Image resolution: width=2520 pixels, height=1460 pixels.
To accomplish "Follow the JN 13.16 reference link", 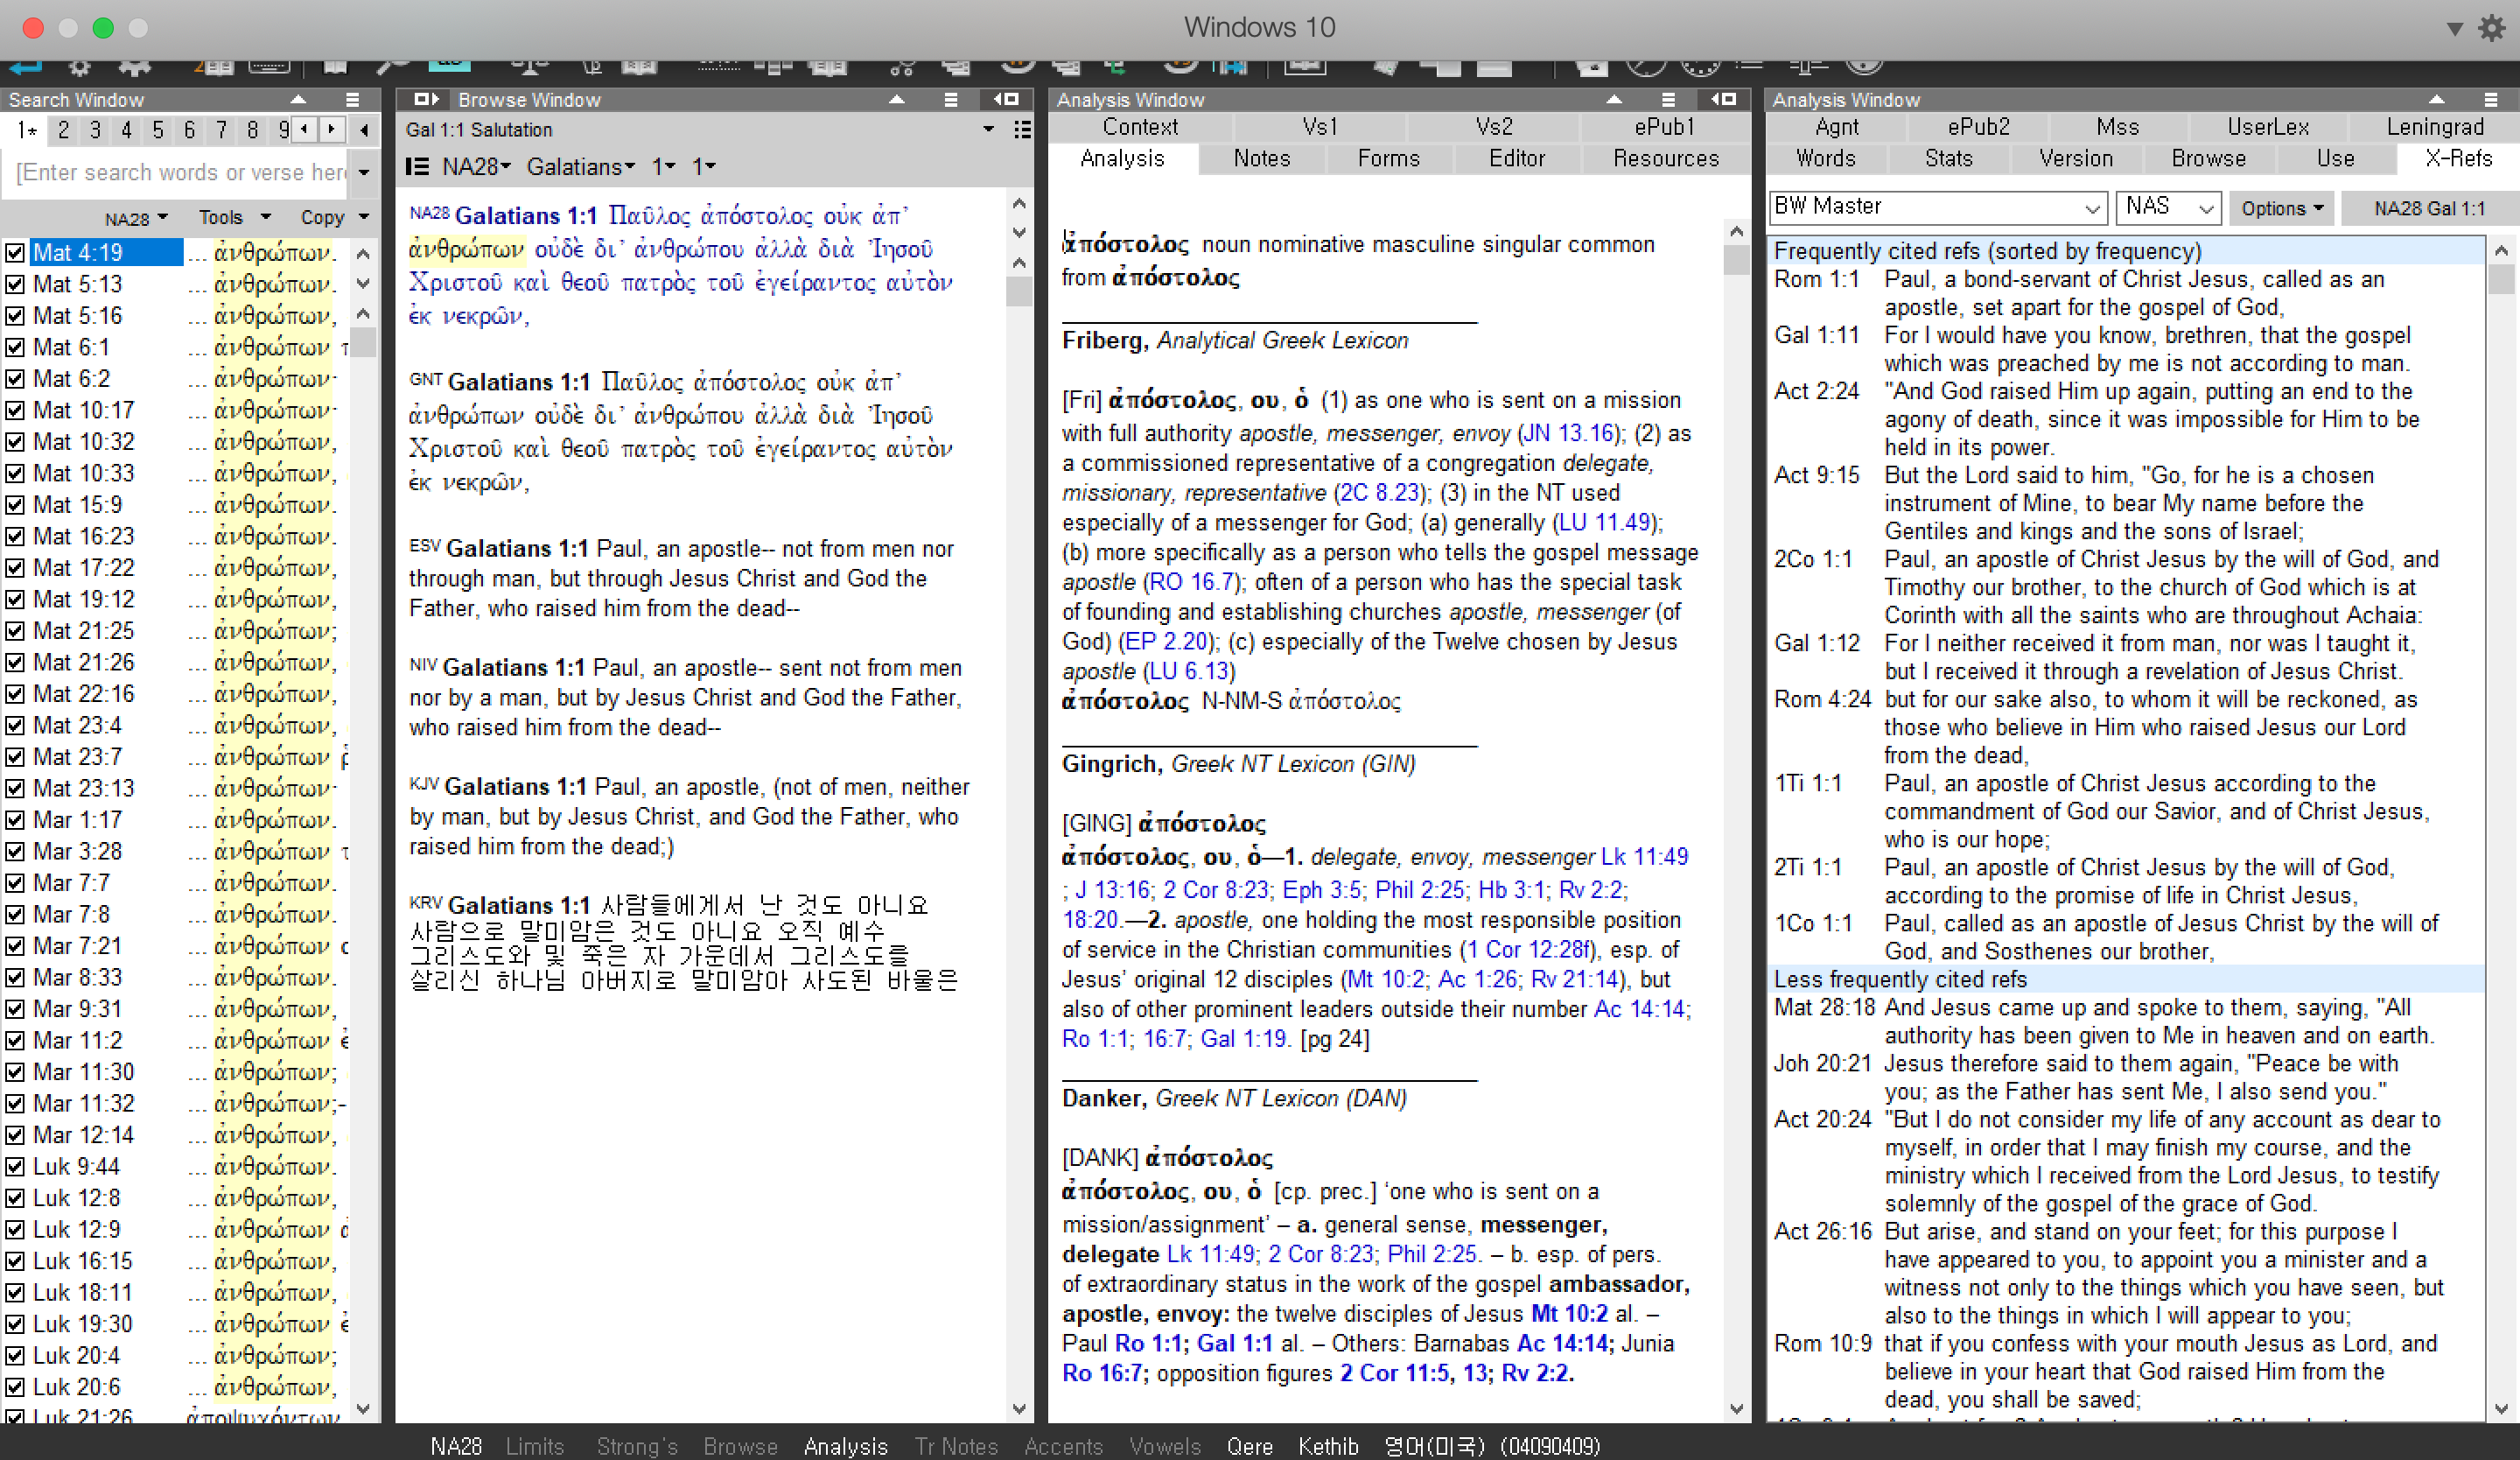I will [x=1567, y=433].
